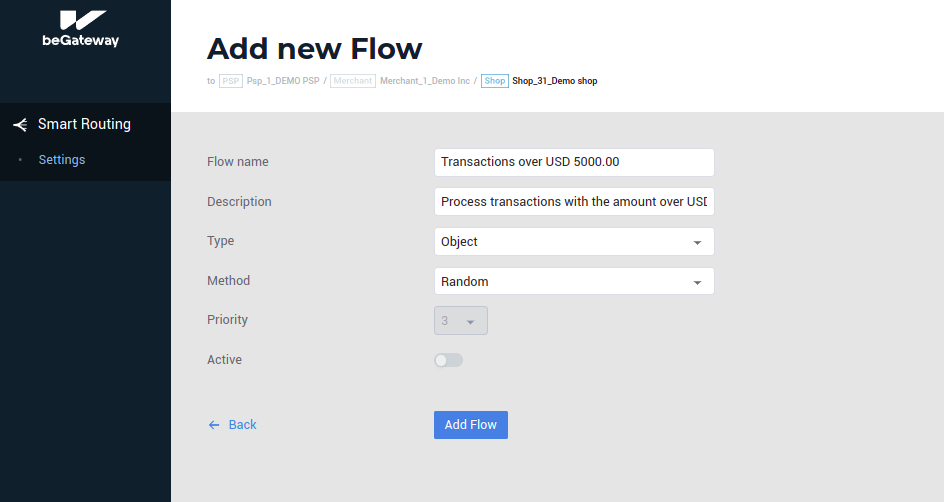Toggle the Active switch on

(x=448, y=360)
